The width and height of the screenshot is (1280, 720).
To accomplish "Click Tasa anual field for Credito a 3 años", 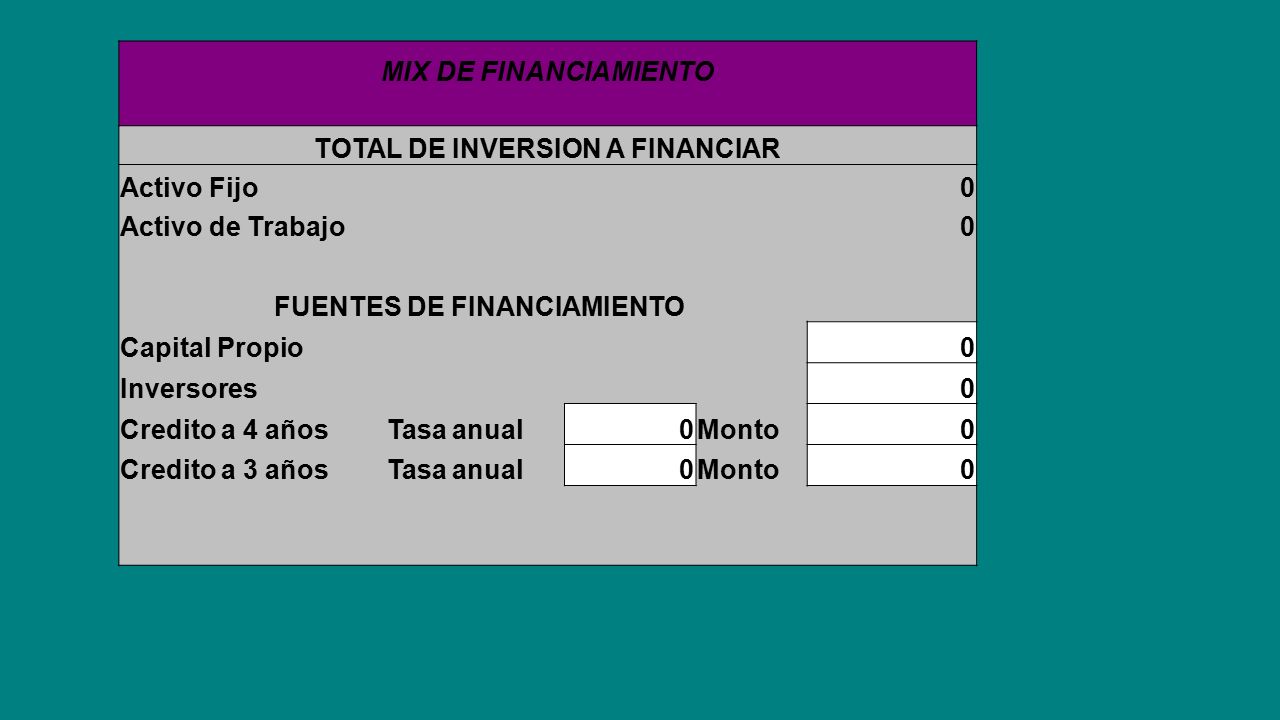I will tap(630, 465).
